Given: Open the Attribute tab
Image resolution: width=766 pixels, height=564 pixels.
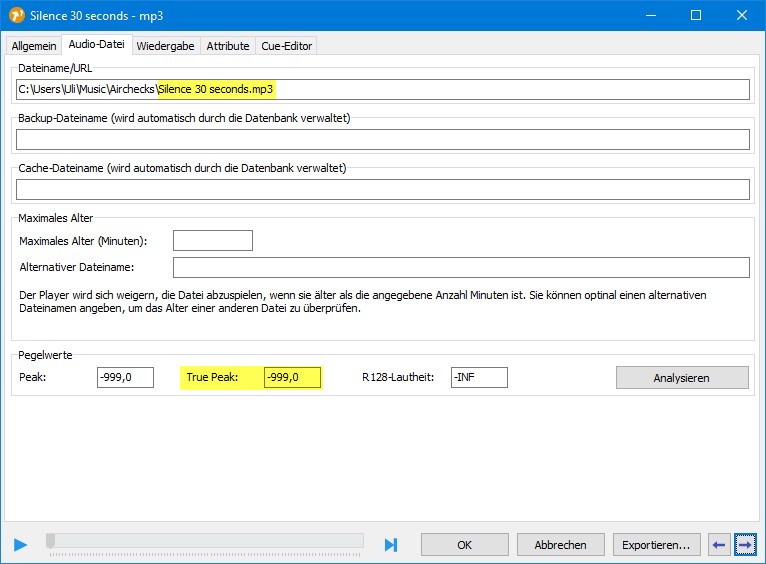Looking at the screenshot, I should (x=228, y=46).
